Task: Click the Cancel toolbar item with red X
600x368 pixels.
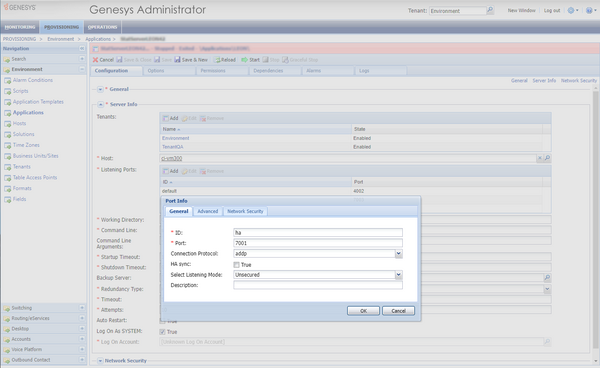Action: tap(103, 60)
